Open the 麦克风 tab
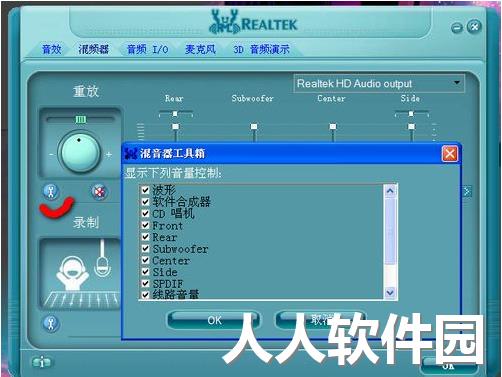Image resolution: width=502 pixels, height=377 pixels. click(200, 49)
